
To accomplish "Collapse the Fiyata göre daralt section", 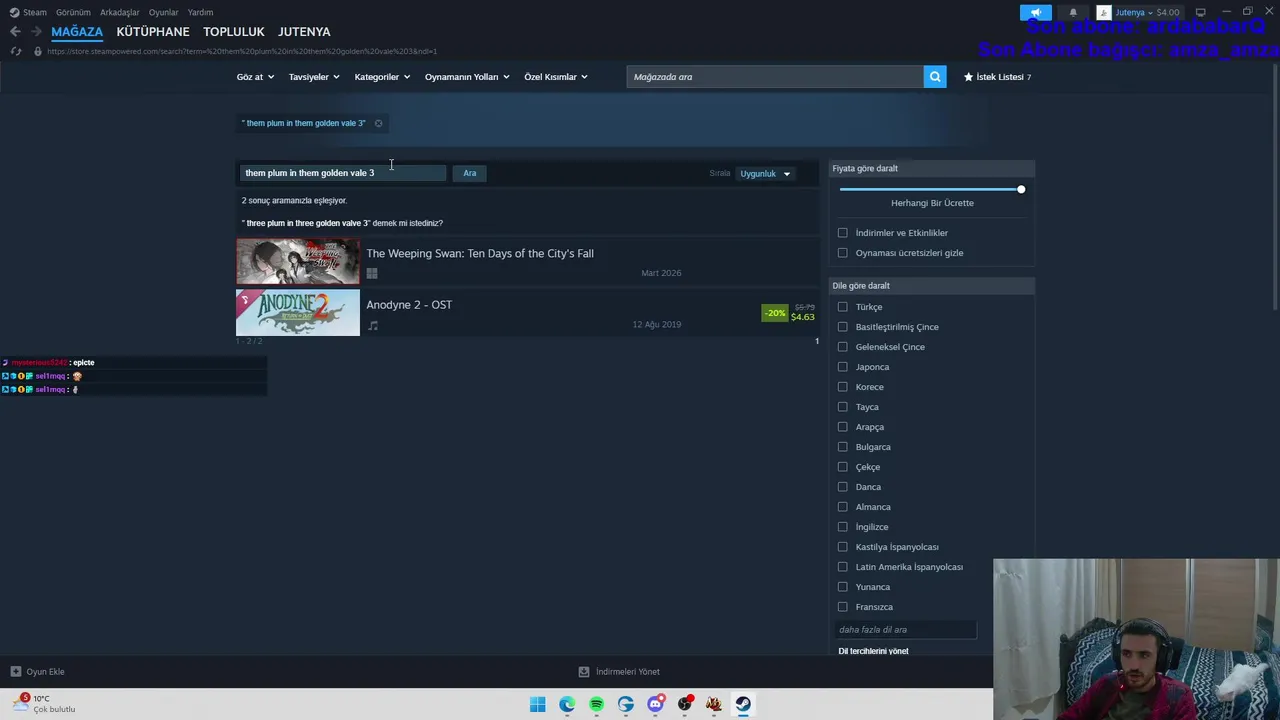I will (932, 168).
